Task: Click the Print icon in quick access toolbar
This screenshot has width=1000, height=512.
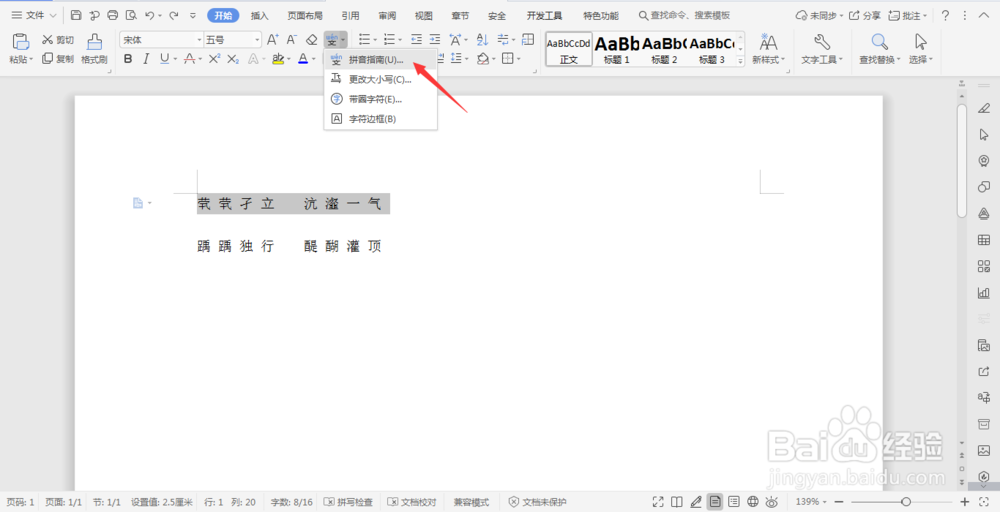Action: 113,15
